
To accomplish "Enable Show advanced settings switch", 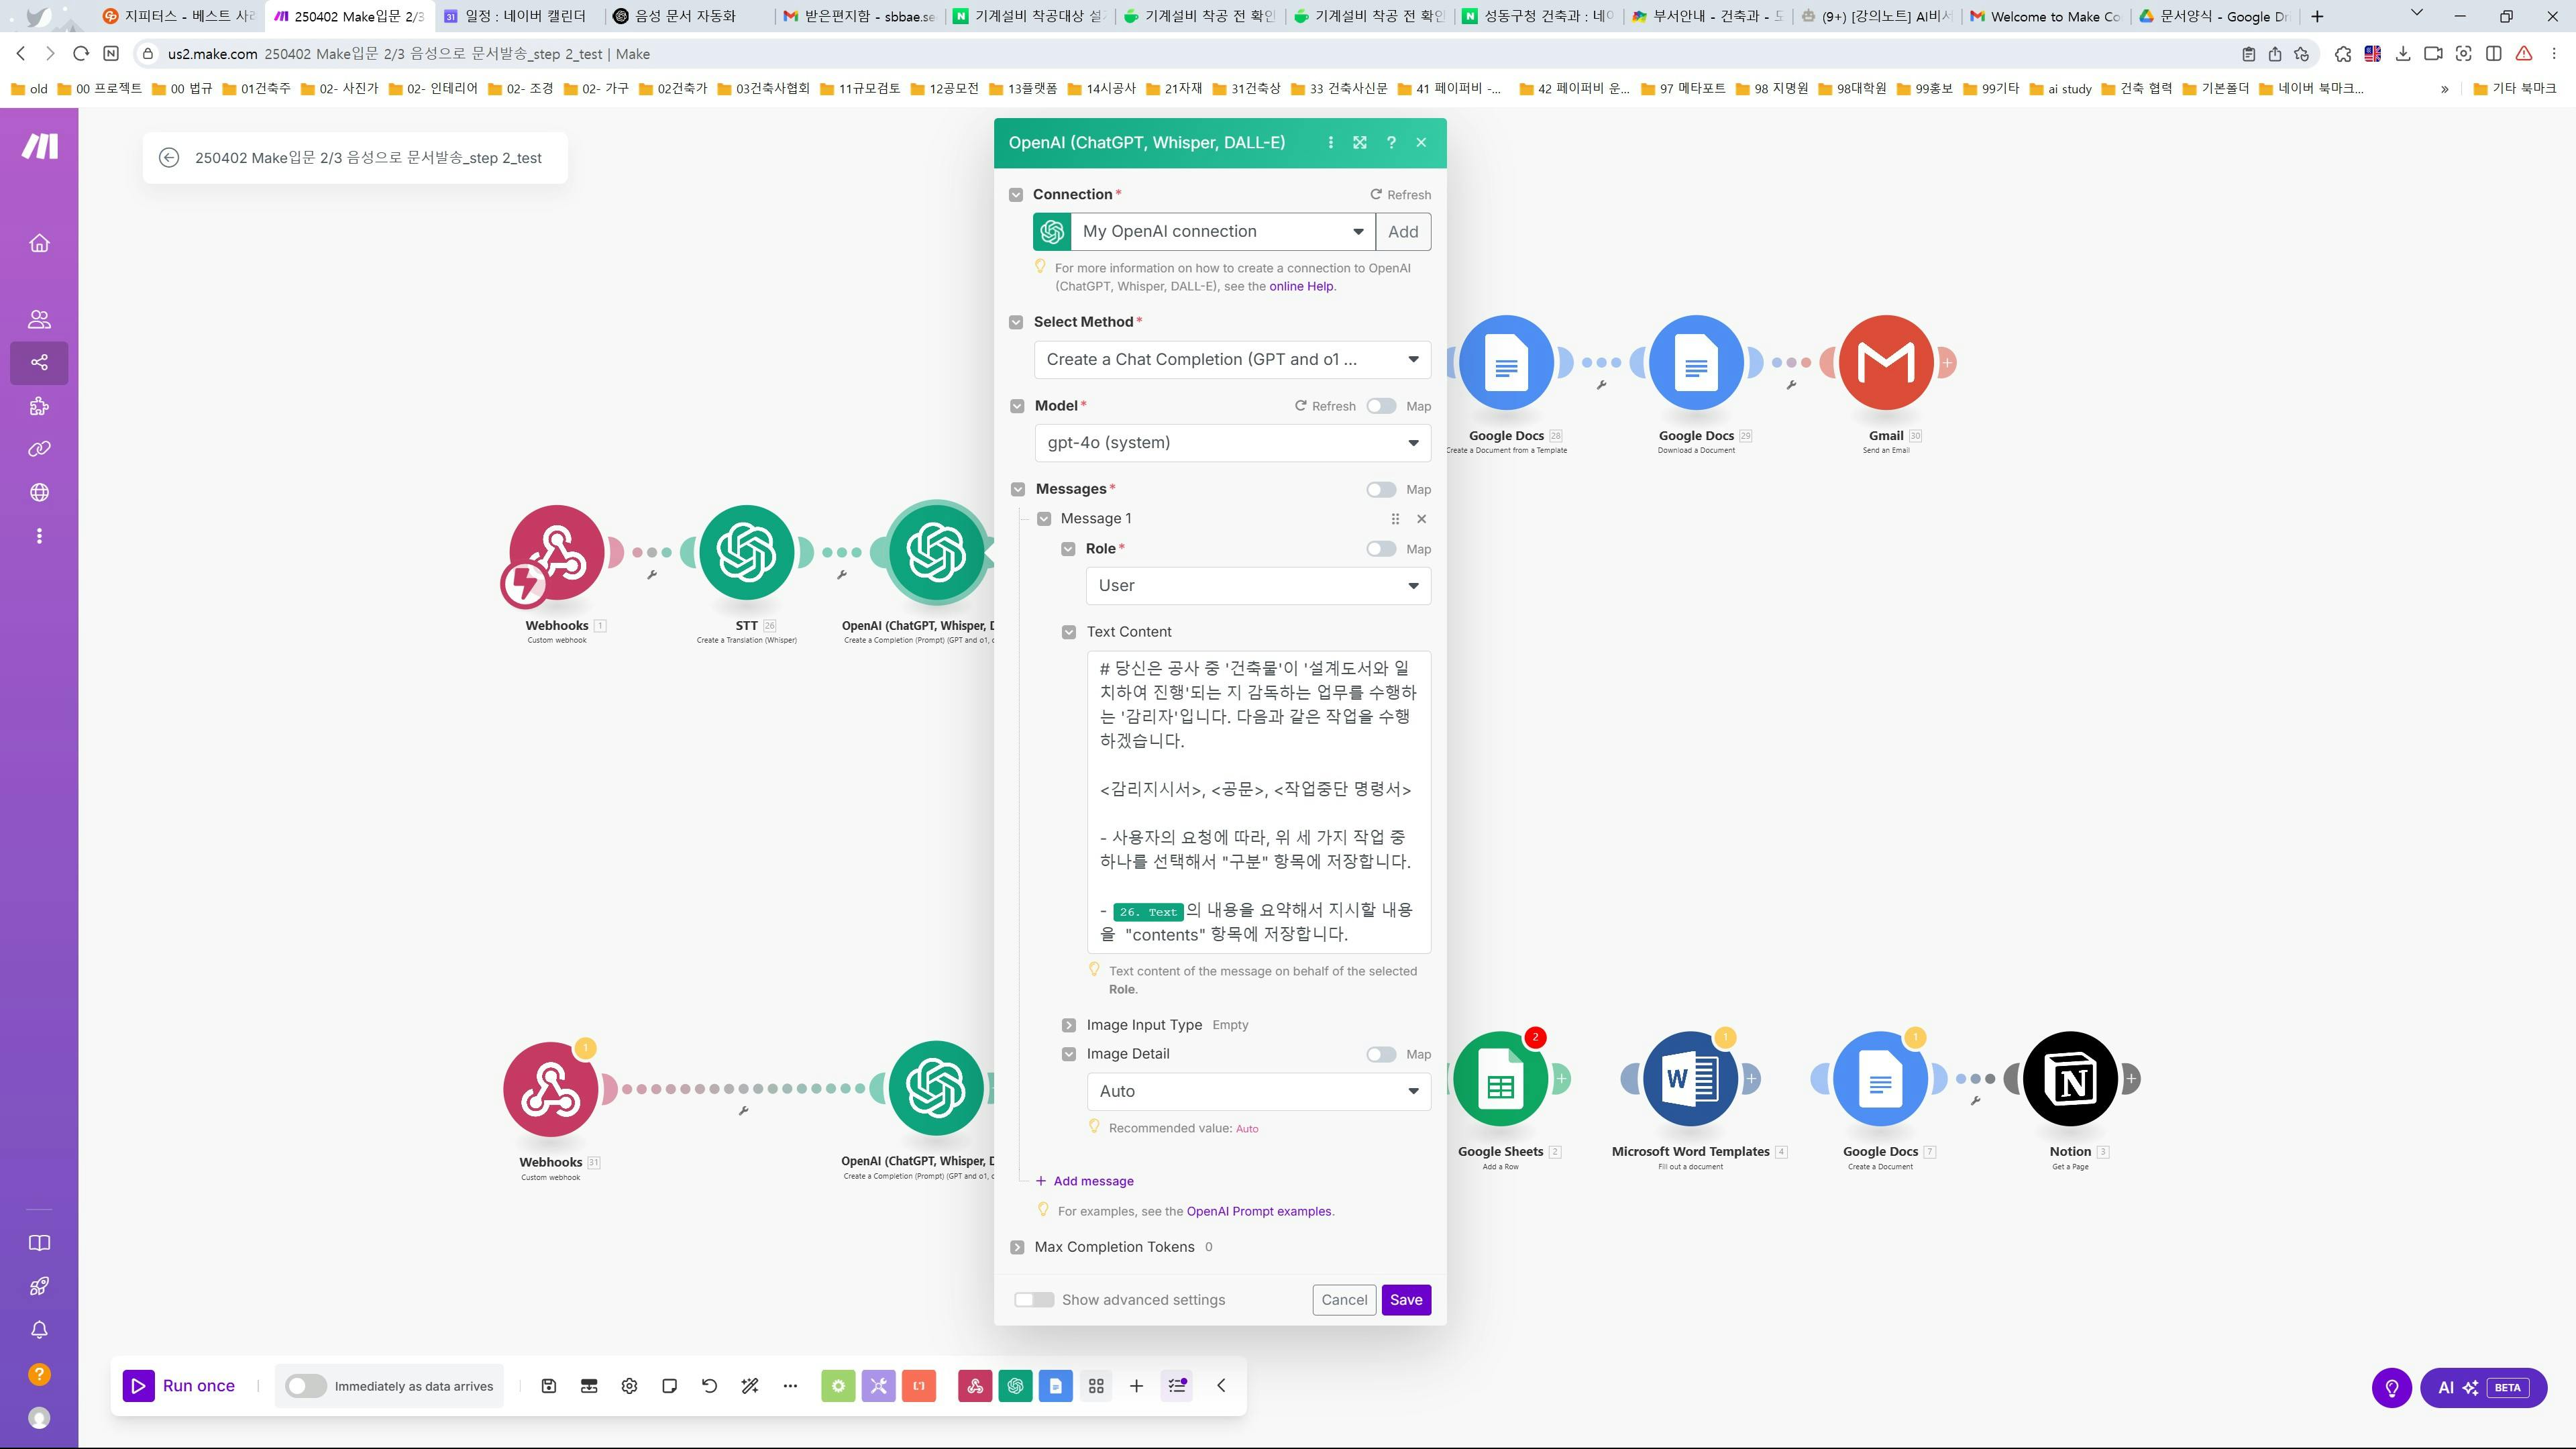I will 1033,1300.
